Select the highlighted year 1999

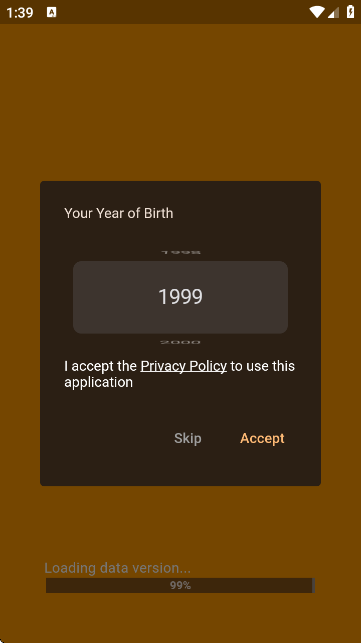click(x=180, y=297)
